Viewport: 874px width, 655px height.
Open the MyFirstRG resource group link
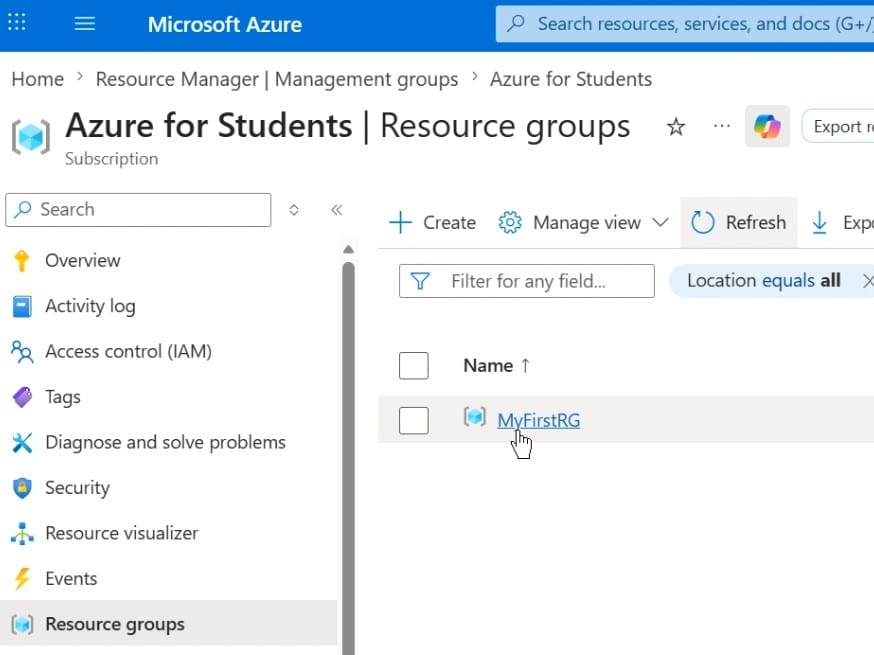pos(538,420)
